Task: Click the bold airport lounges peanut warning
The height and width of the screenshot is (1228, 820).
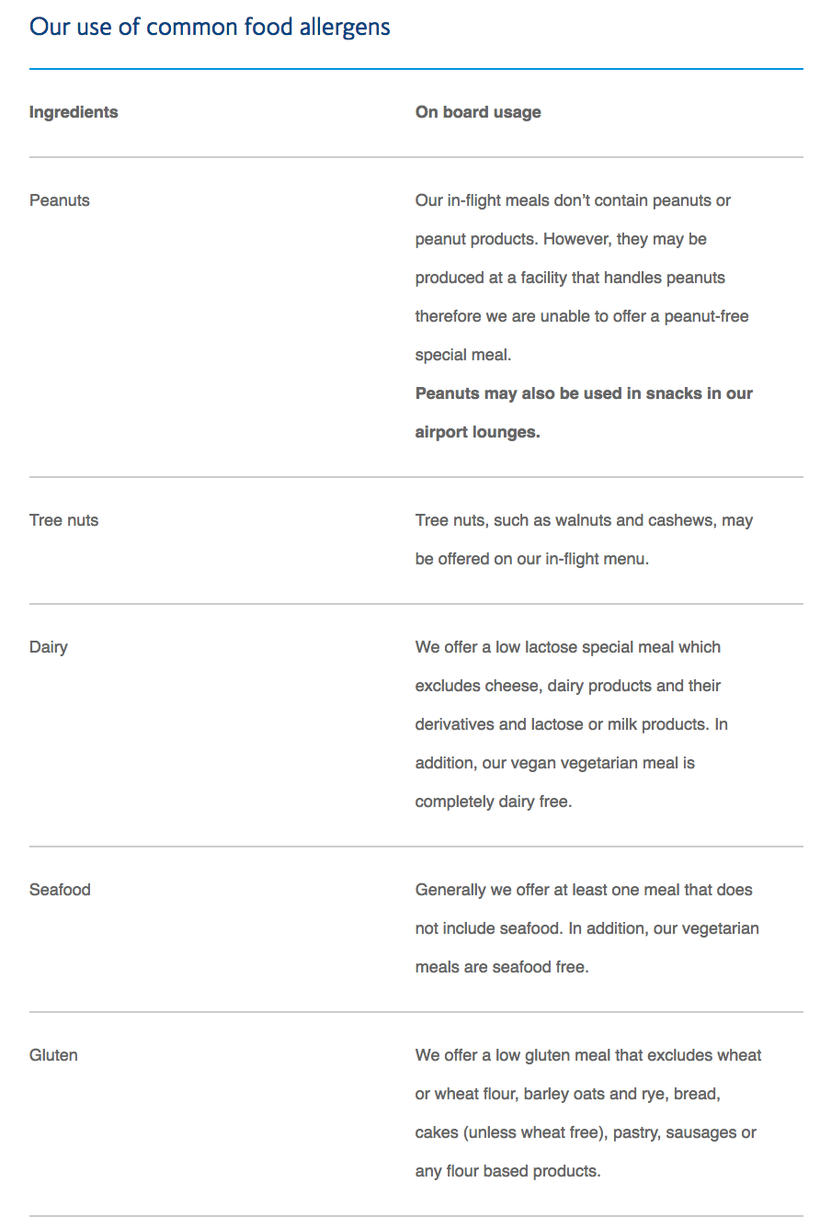Action: (x=584, y=413)
